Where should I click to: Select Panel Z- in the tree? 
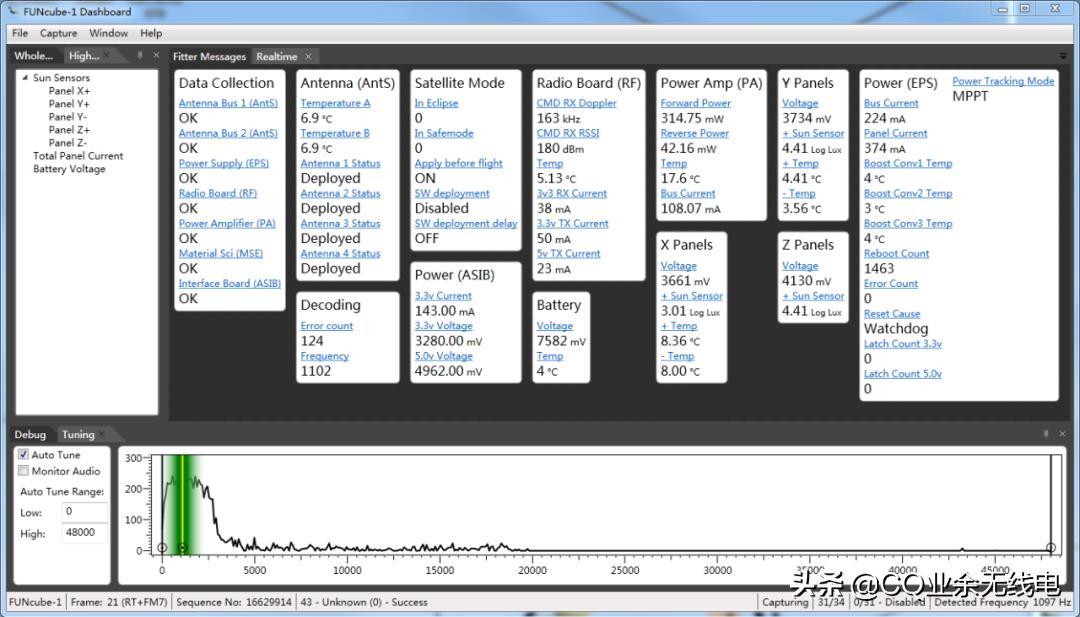68,143
